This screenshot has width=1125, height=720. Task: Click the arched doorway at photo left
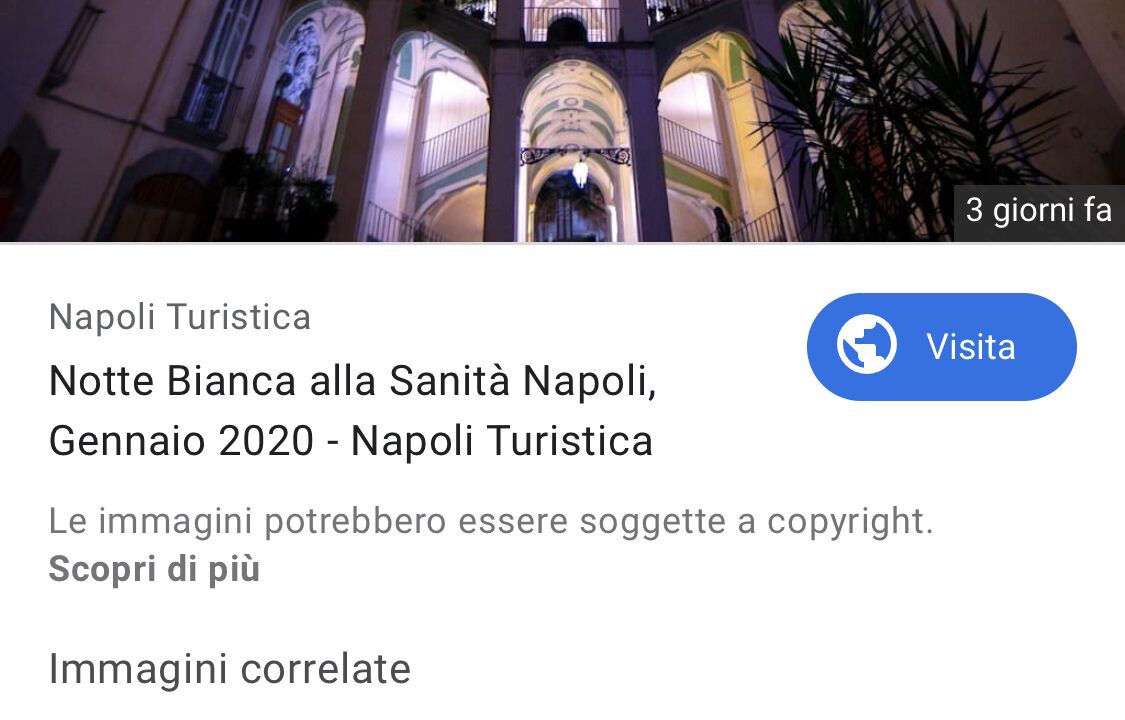pos(159,208)
